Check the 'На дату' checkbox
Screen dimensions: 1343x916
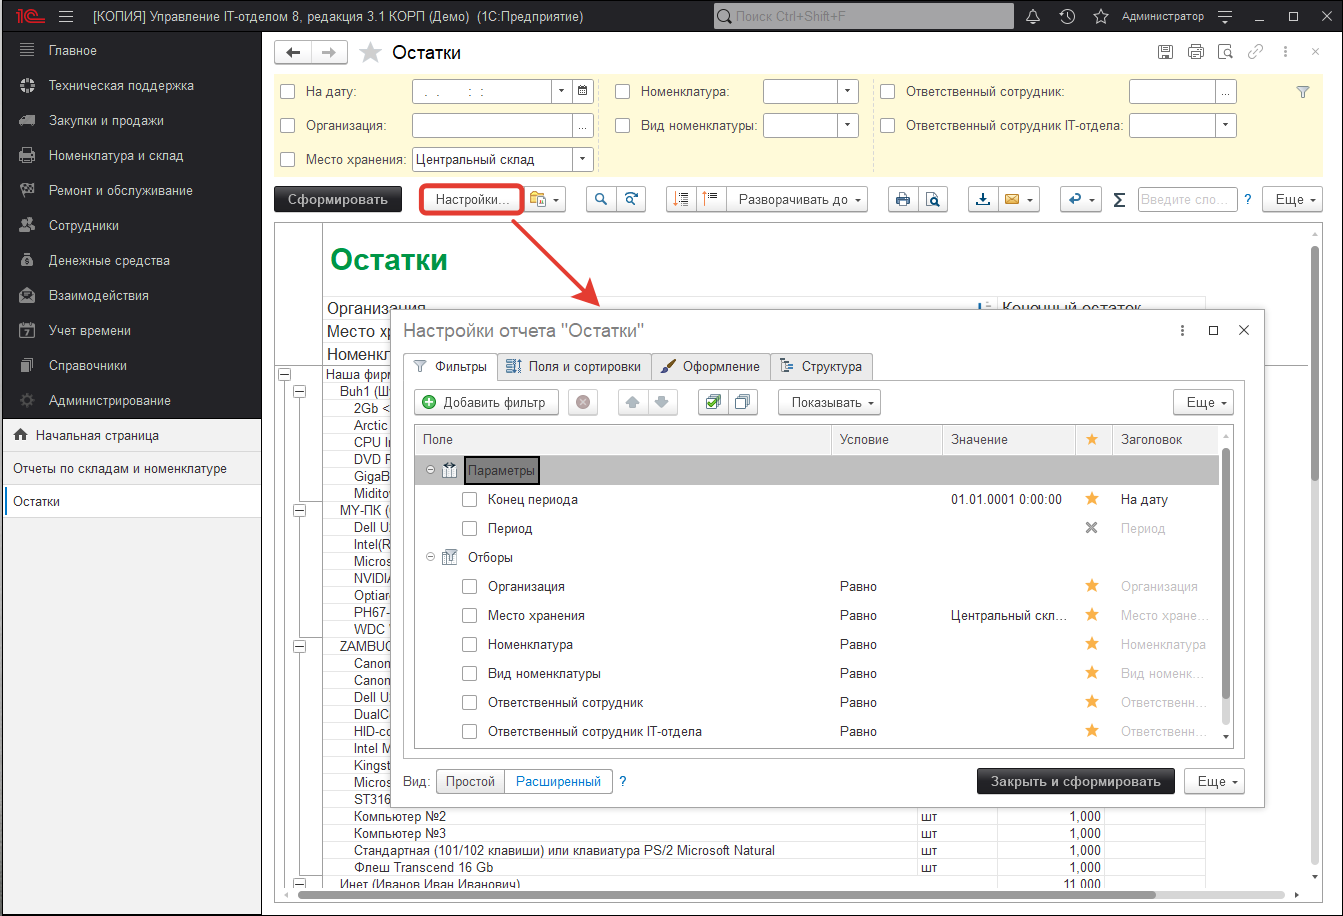coord(288,91)
